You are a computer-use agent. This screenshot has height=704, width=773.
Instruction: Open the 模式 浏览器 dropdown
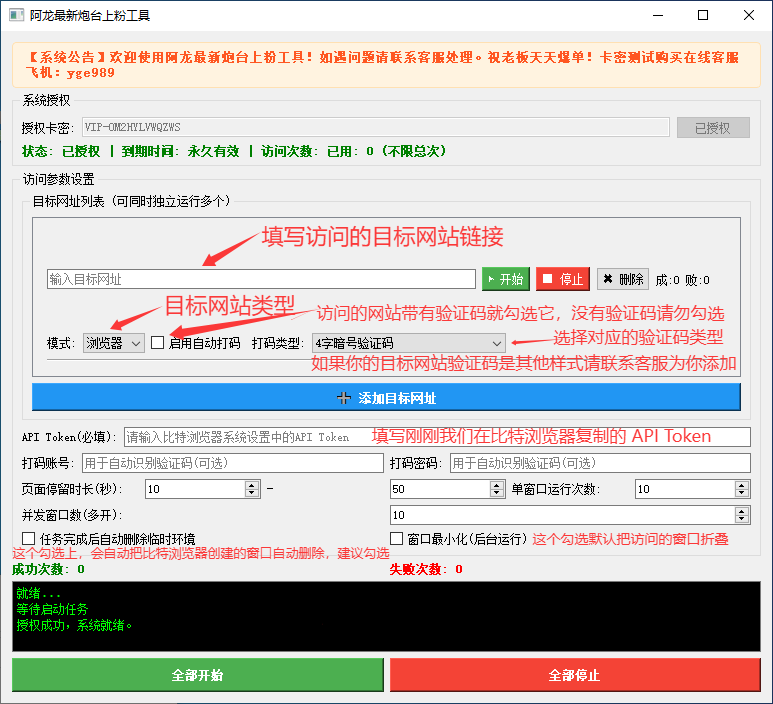113,343
